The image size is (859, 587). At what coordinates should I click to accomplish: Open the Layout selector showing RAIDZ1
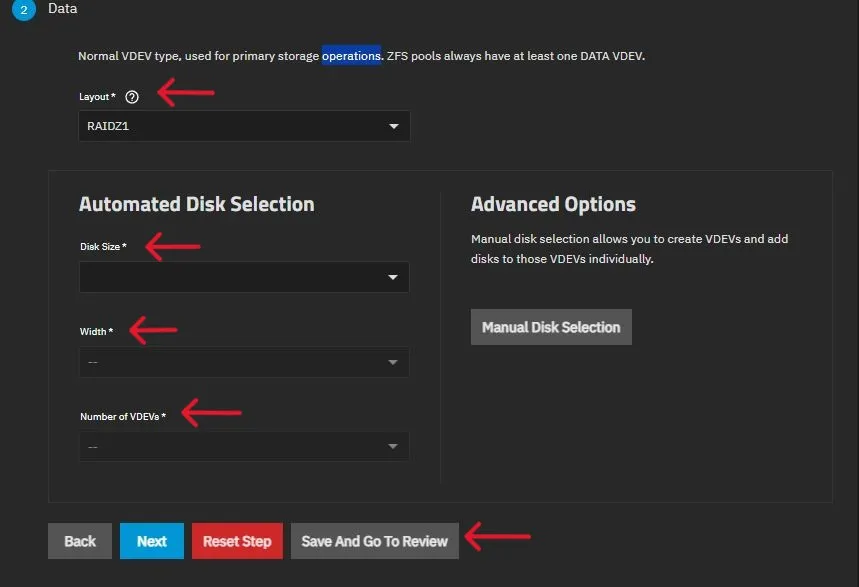click(x=240, y=126)
